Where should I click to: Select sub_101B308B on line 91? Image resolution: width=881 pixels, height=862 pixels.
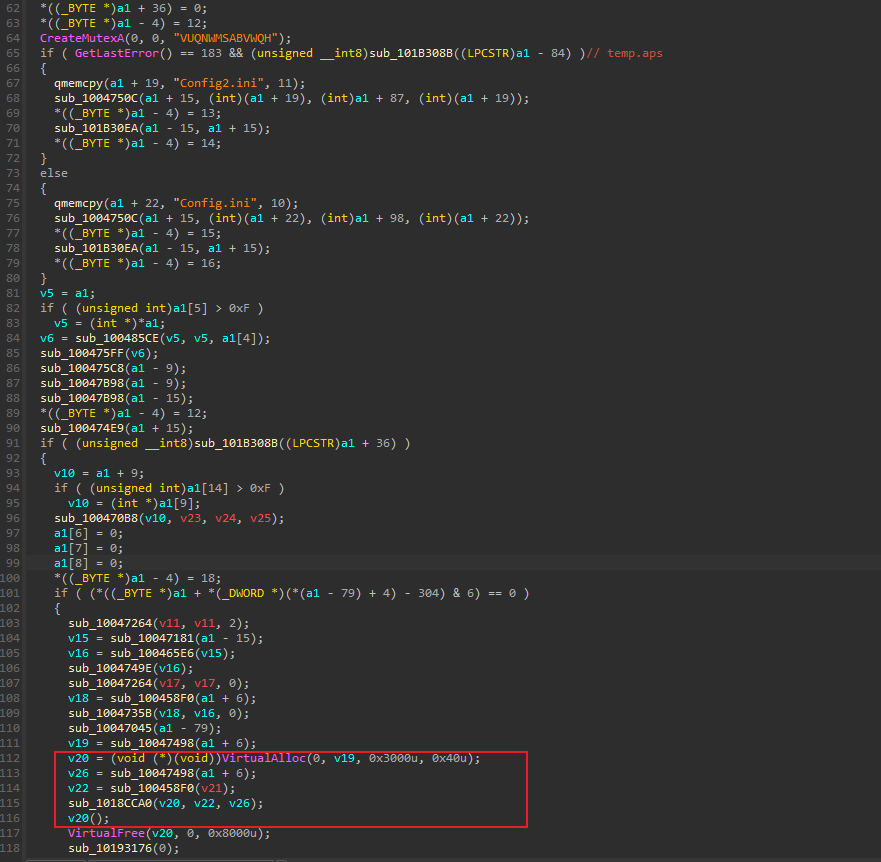tap(236, 443)
